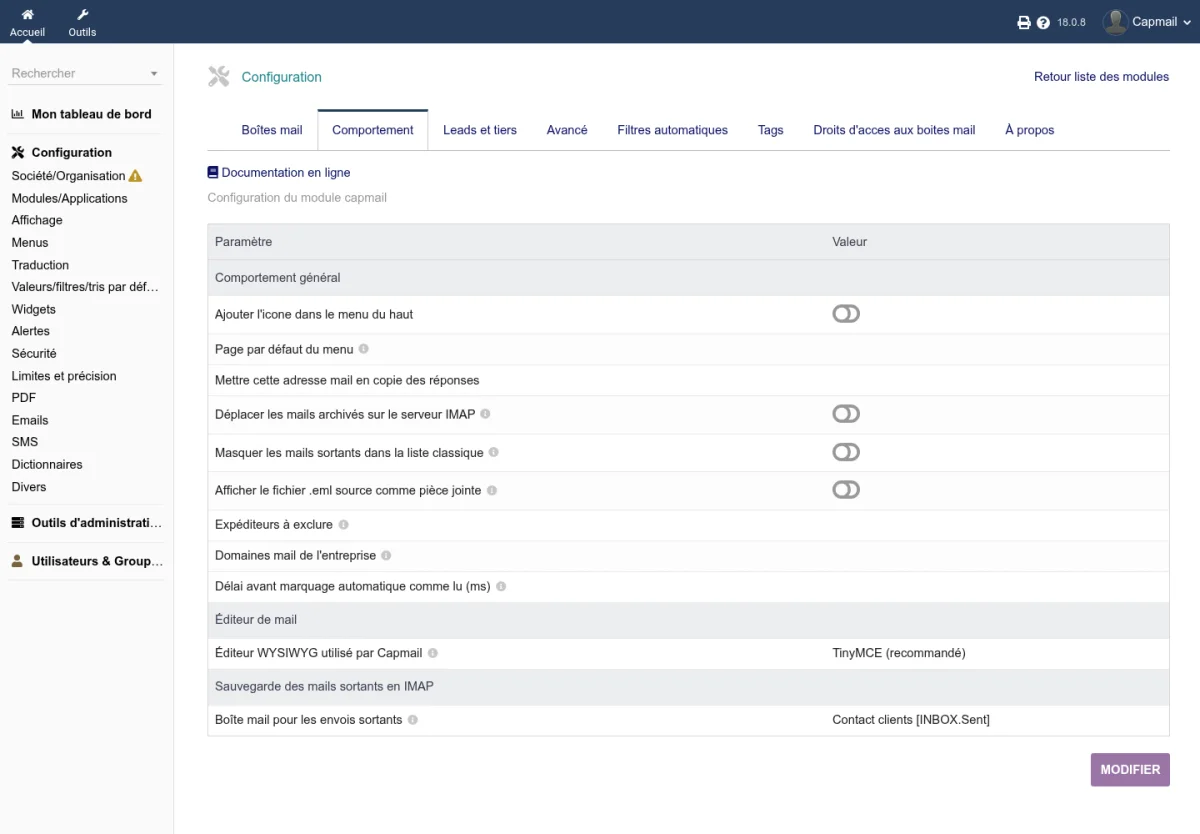Open Modules/Applications in sidebar
1200x834 pixels.
click(x=69, y=198)
